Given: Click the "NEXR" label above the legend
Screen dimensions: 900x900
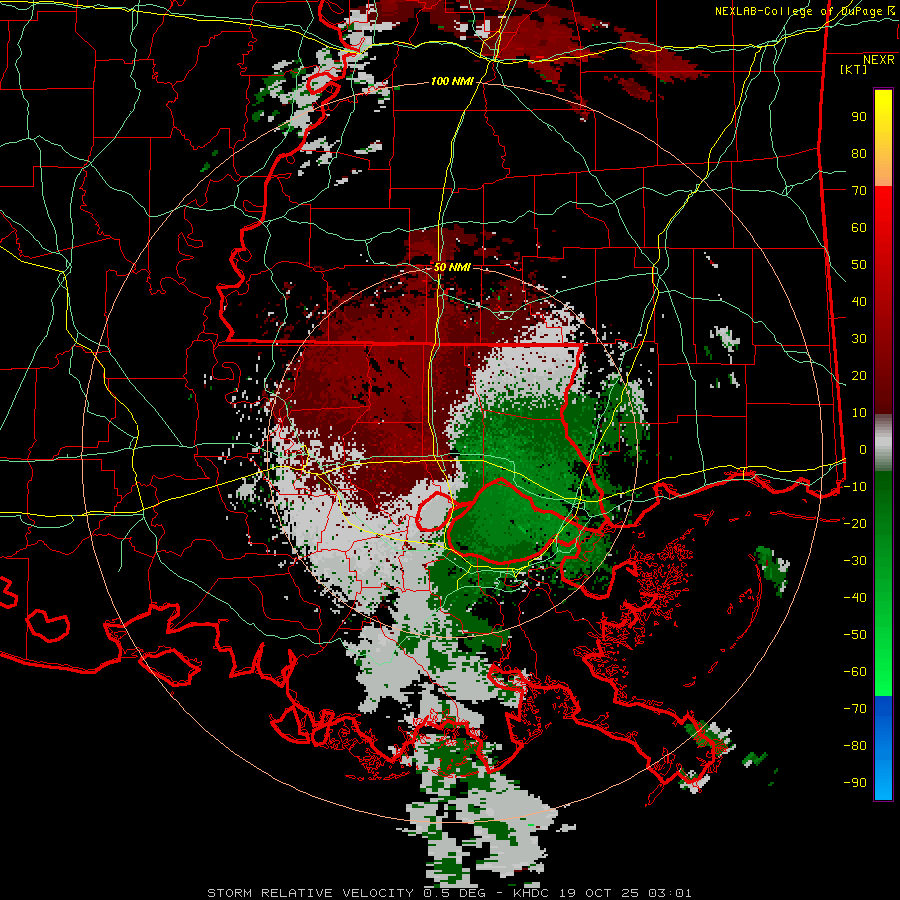Looking at the screenshot, I should click(x=878, y=60).
